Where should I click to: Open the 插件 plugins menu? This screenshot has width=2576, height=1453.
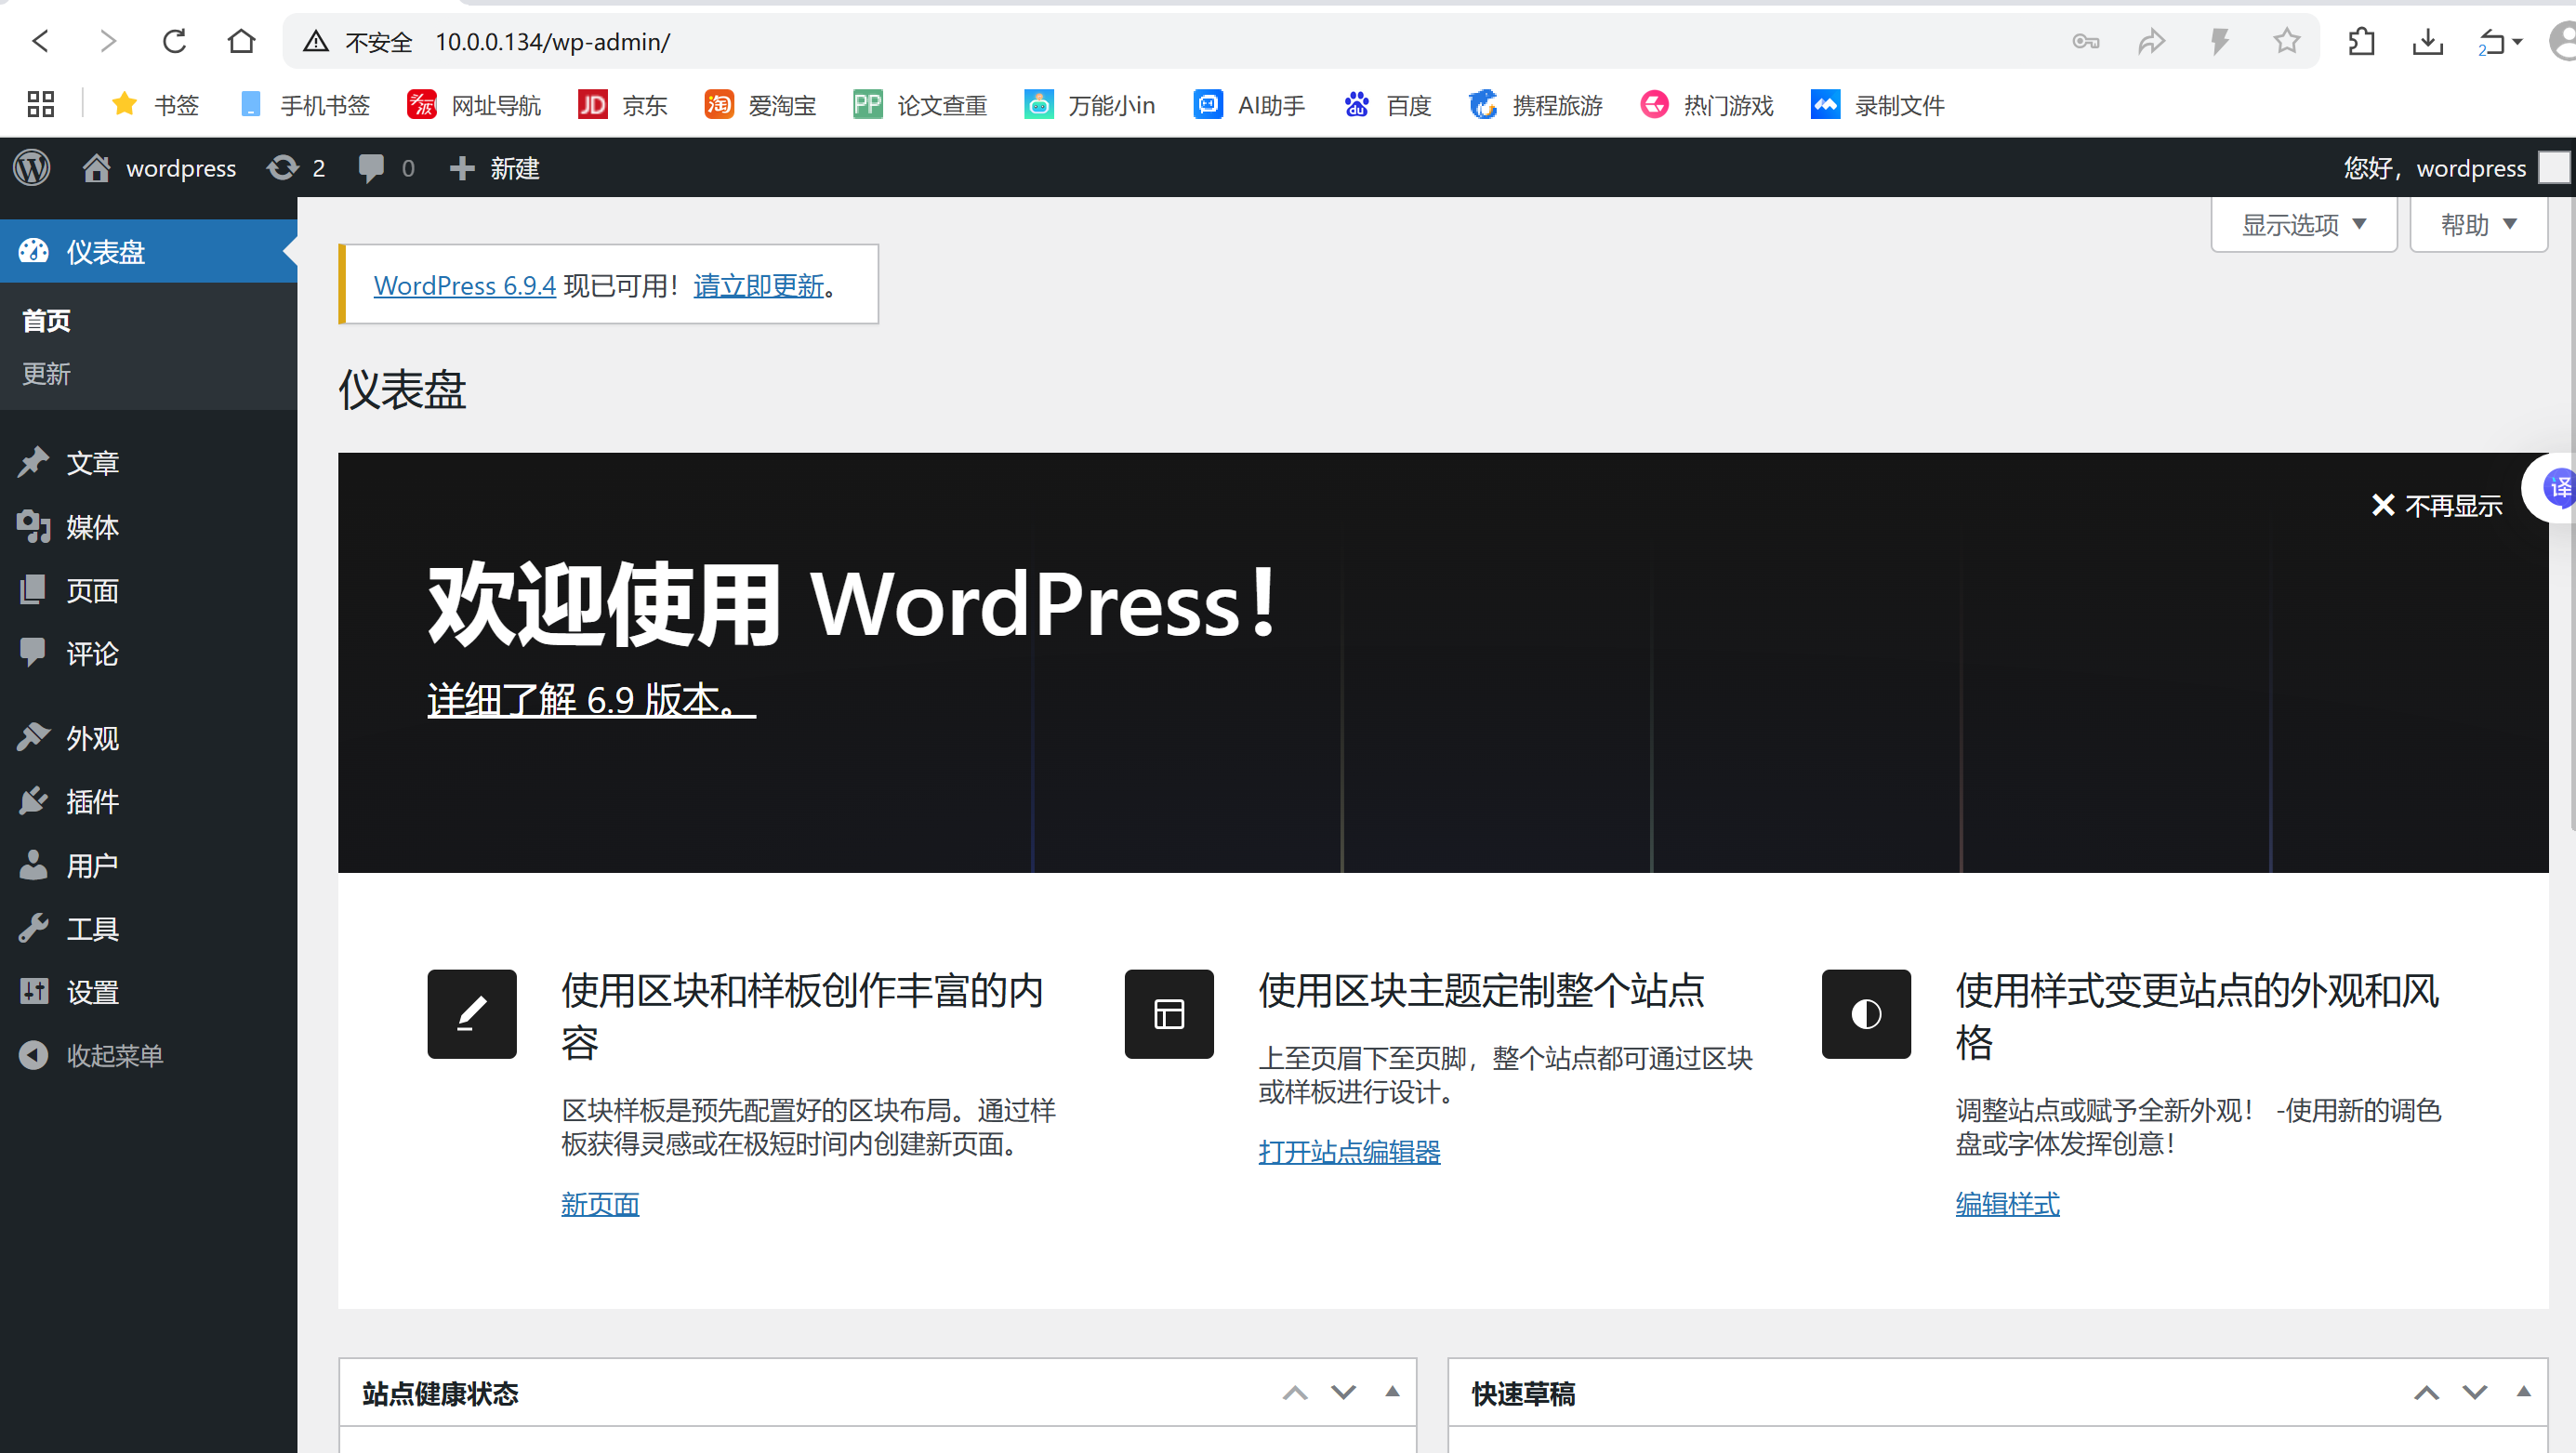point(149,801)
